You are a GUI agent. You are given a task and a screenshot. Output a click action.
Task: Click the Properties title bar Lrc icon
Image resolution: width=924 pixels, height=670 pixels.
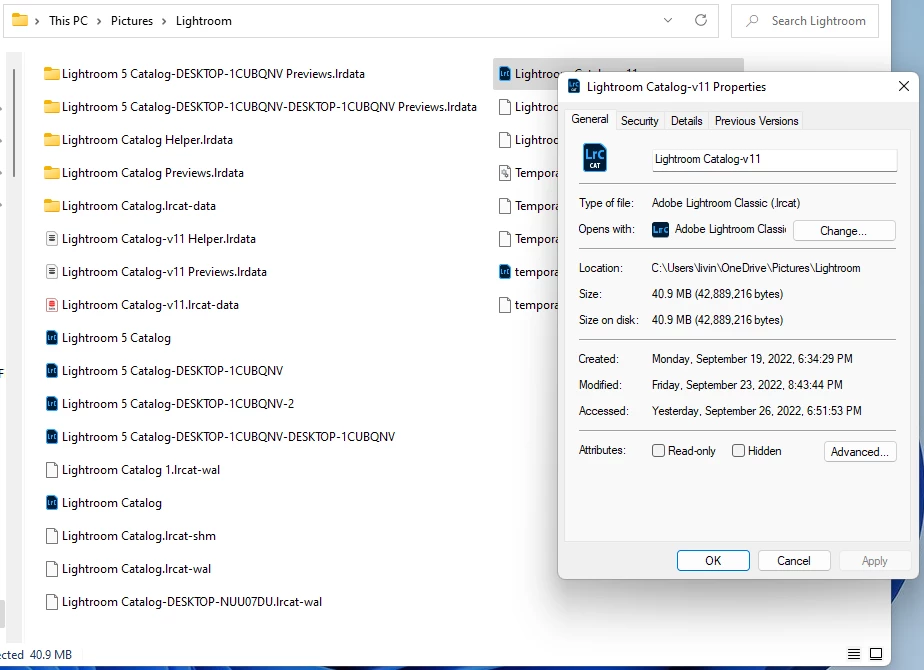tap(574, 87)
